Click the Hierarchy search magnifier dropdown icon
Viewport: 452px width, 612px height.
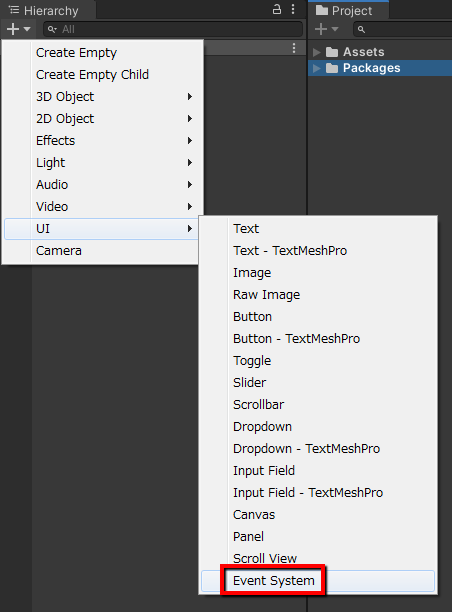52,29
